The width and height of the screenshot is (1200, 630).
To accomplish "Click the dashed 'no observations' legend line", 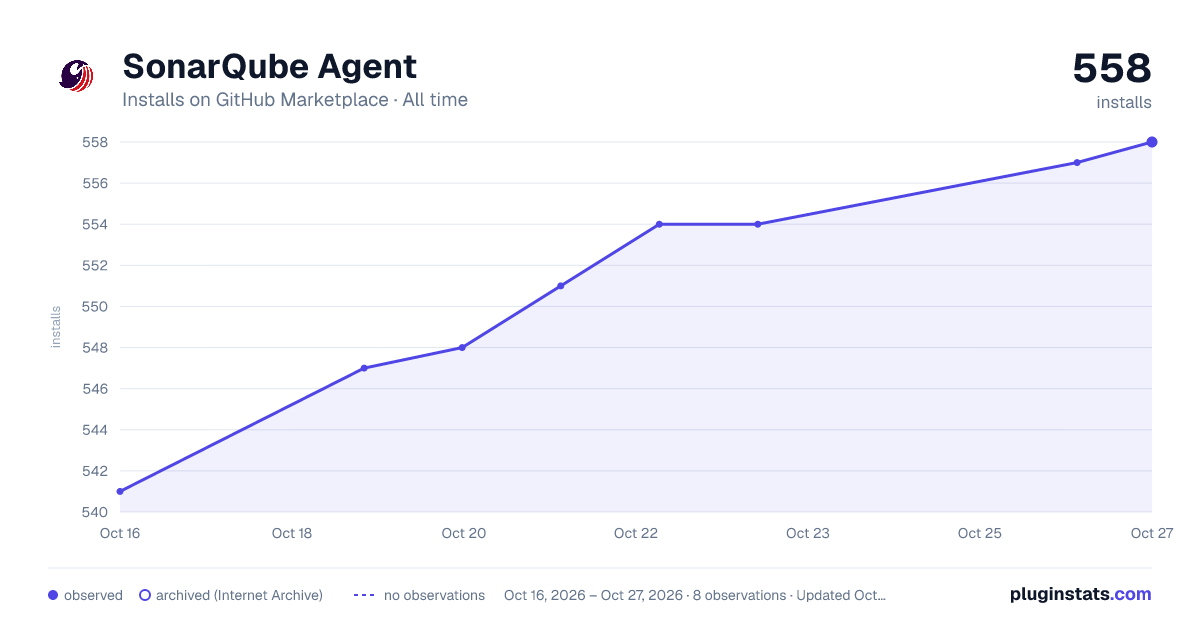I will (364, 595).
